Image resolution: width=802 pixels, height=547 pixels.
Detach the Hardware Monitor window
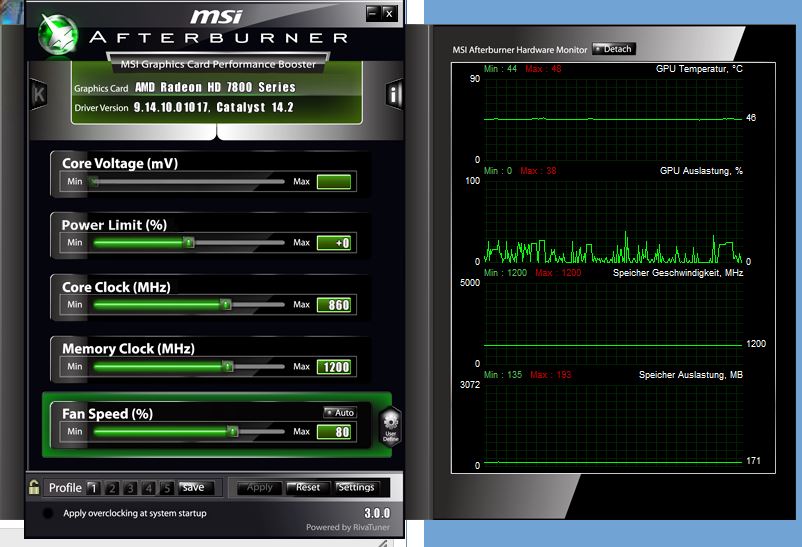tap(614, 49)
